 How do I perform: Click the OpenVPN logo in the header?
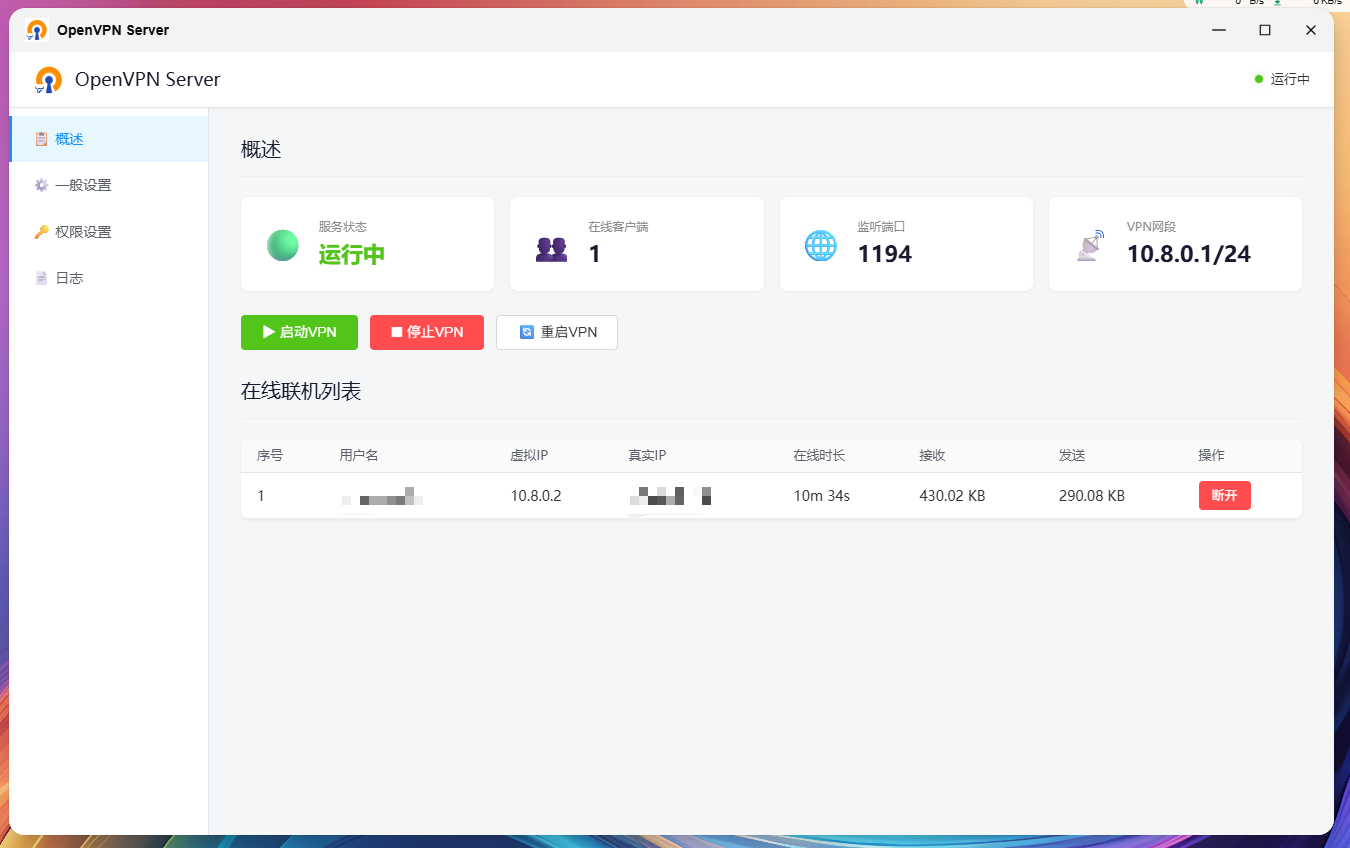click(48, 80)
